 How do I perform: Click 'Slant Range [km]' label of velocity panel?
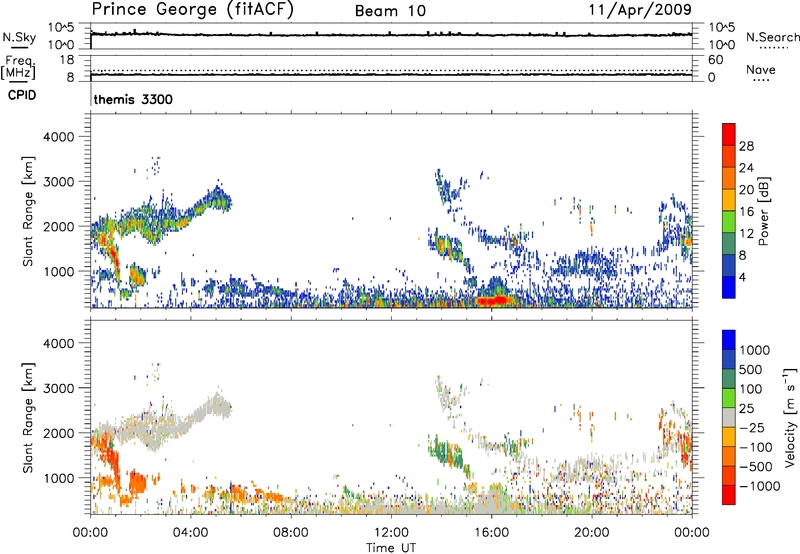coord(28,418)
